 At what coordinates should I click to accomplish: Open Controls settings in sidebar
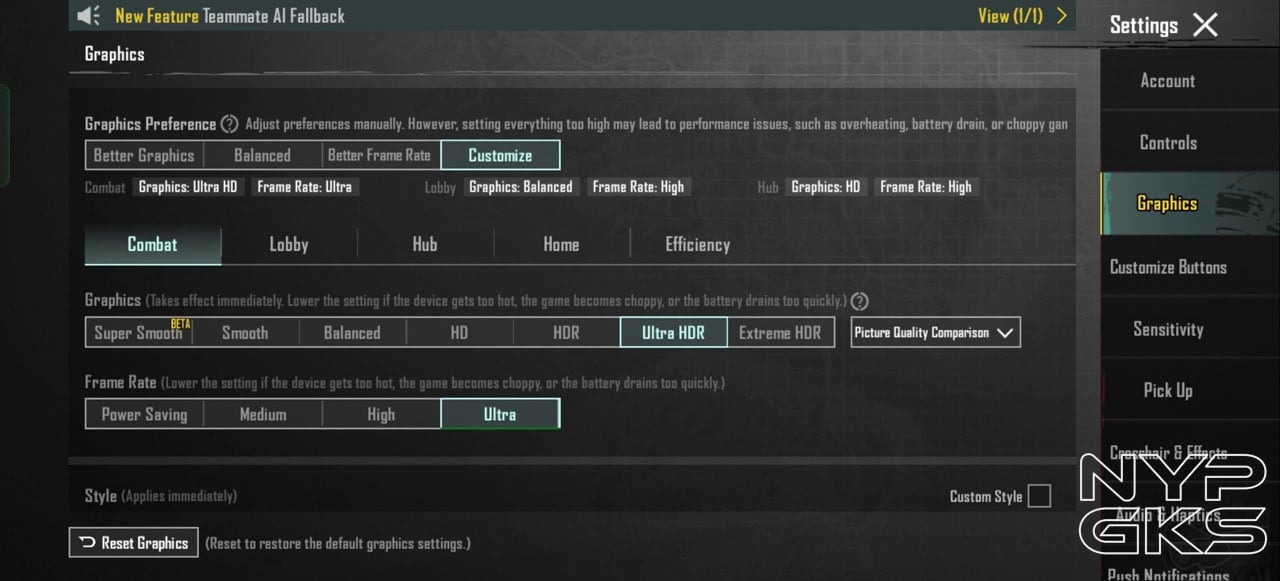[x=1168, y=142]
